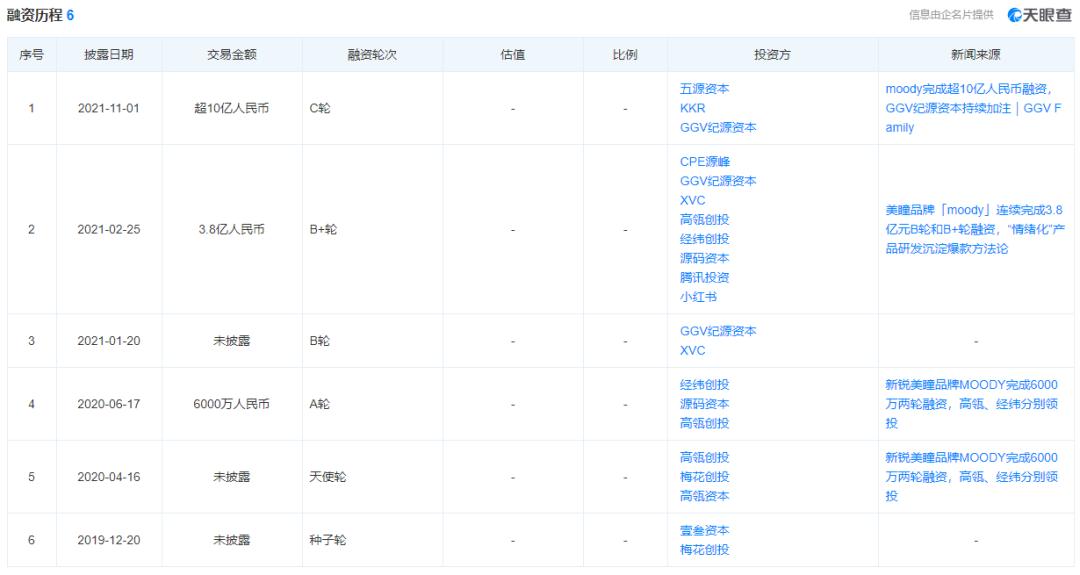Open the 五源资本 investor link

(704, 89)
